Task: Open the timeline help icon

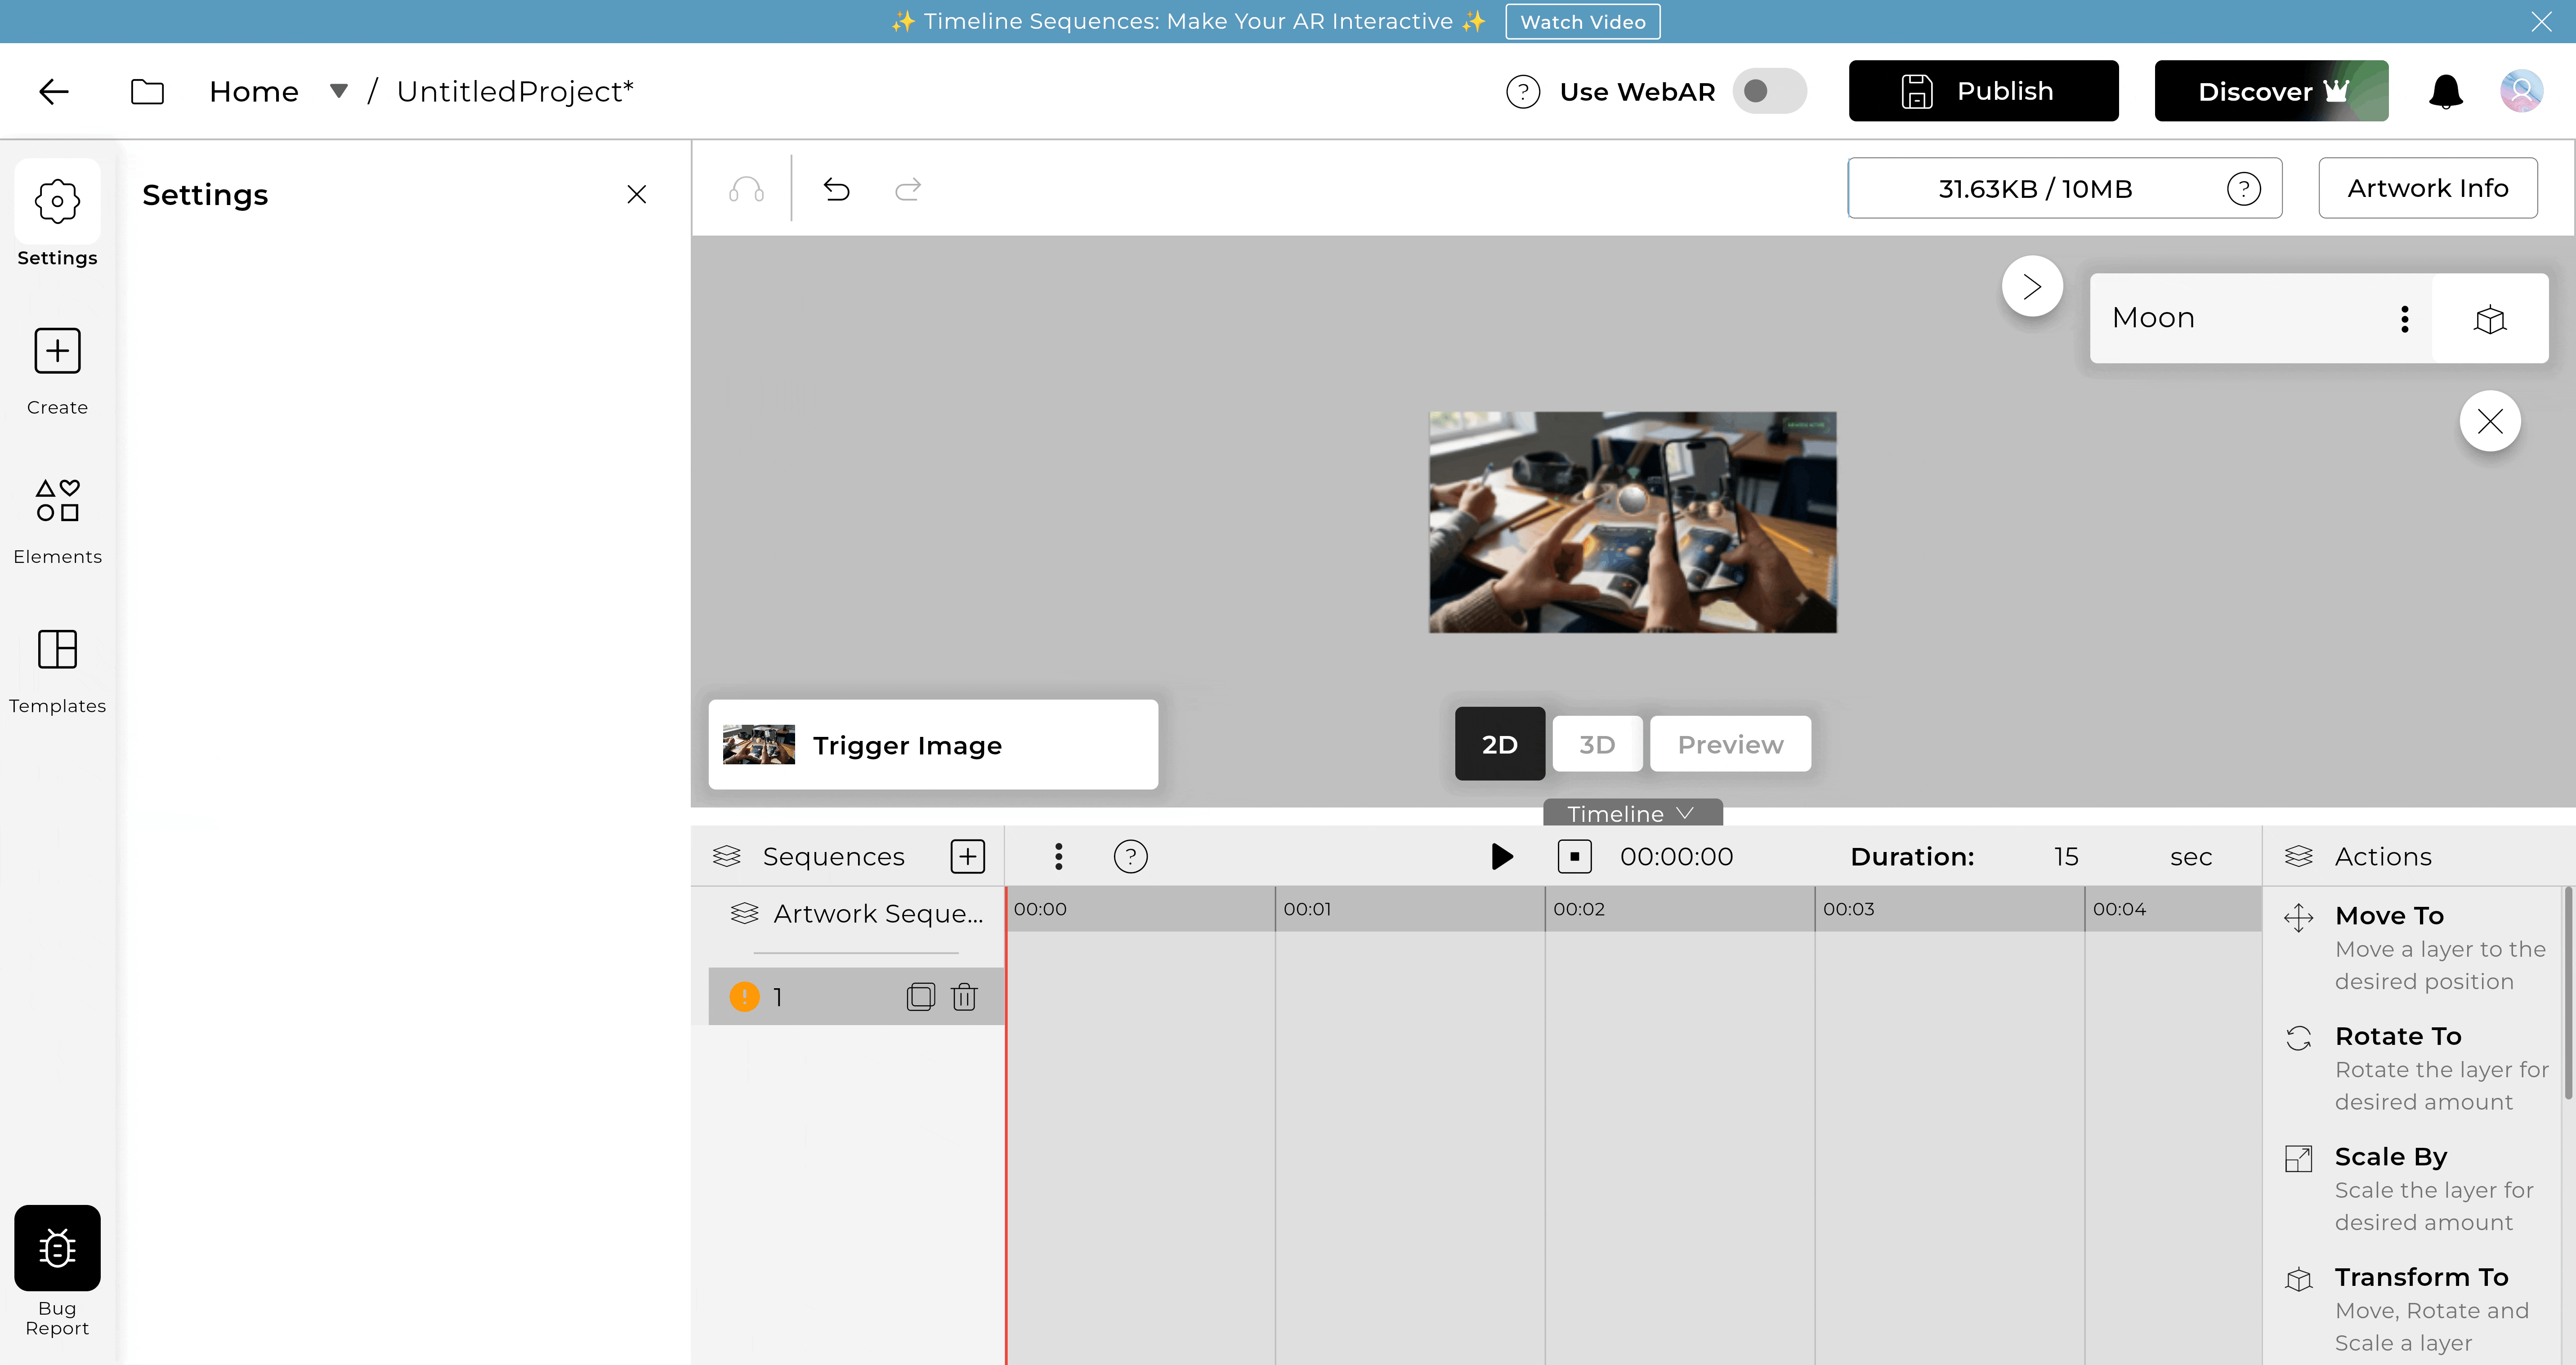Action: pyautogui.click(x=1130, y=856)
